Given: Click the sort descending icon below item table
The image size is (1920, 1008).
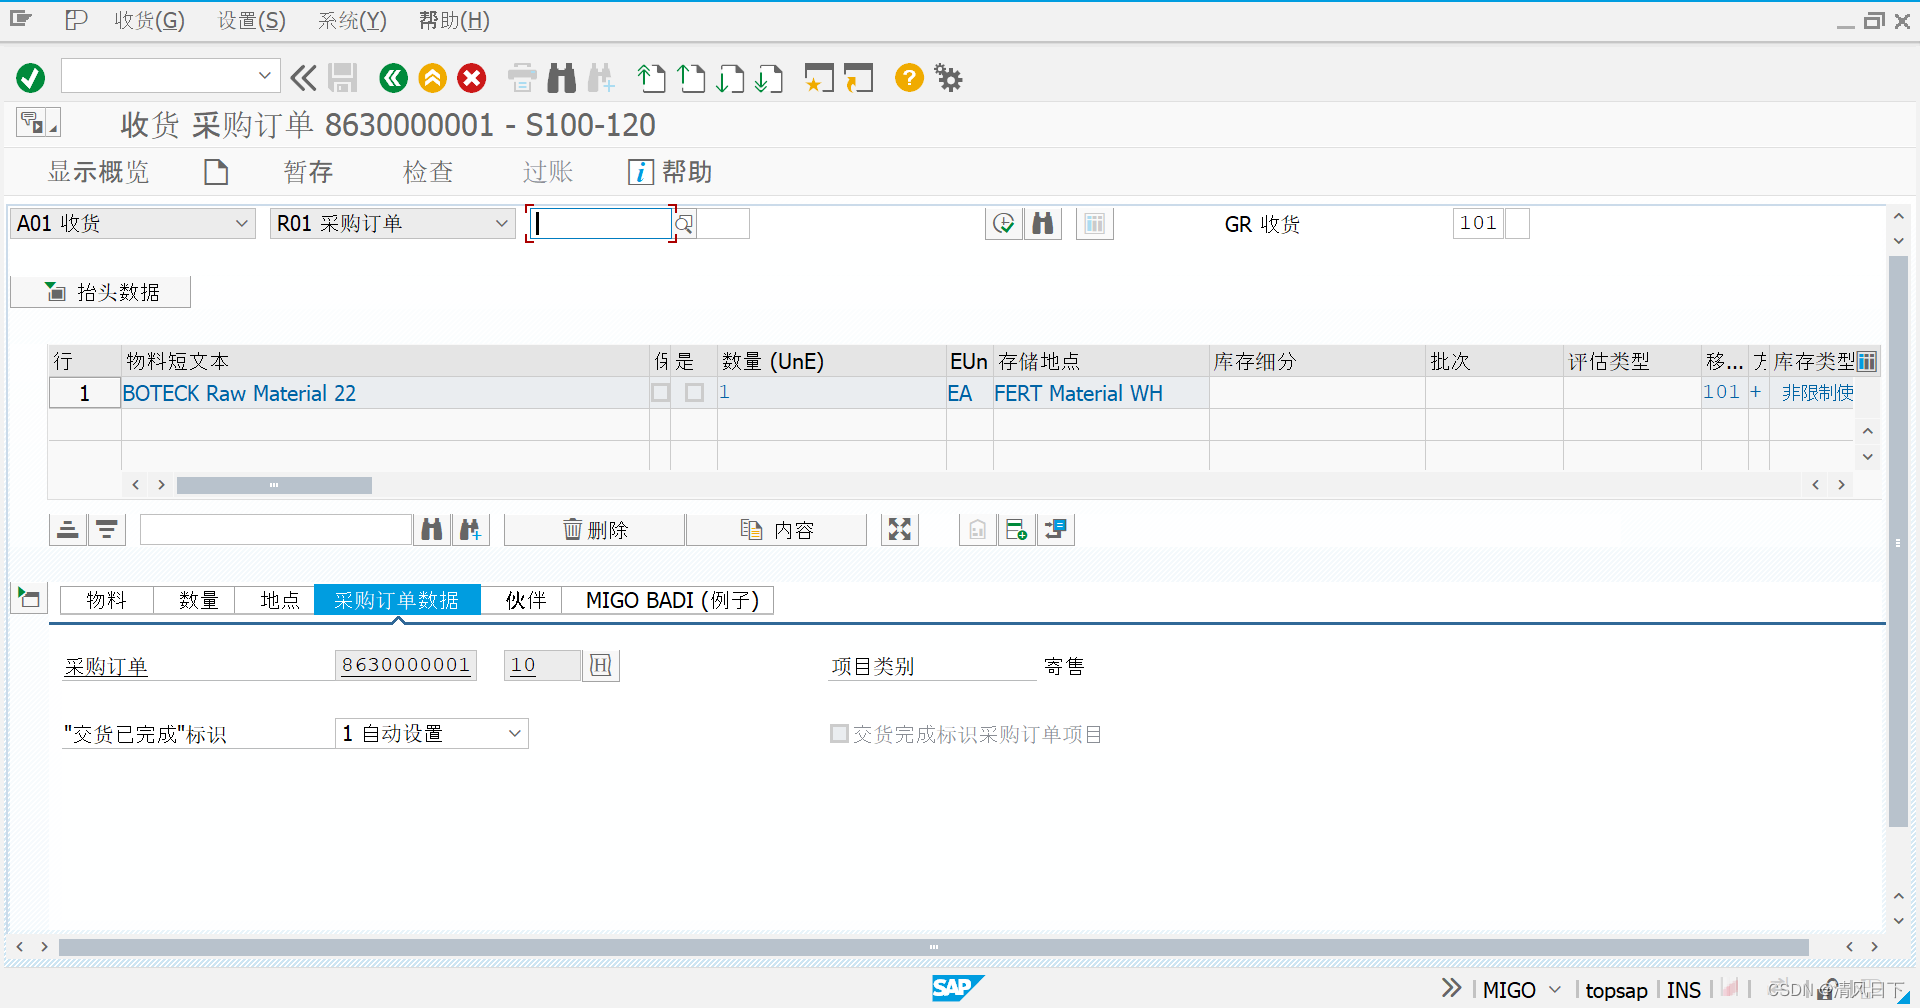Looking at the screenshot, I should pyautogui.click(x=107, y=530).
